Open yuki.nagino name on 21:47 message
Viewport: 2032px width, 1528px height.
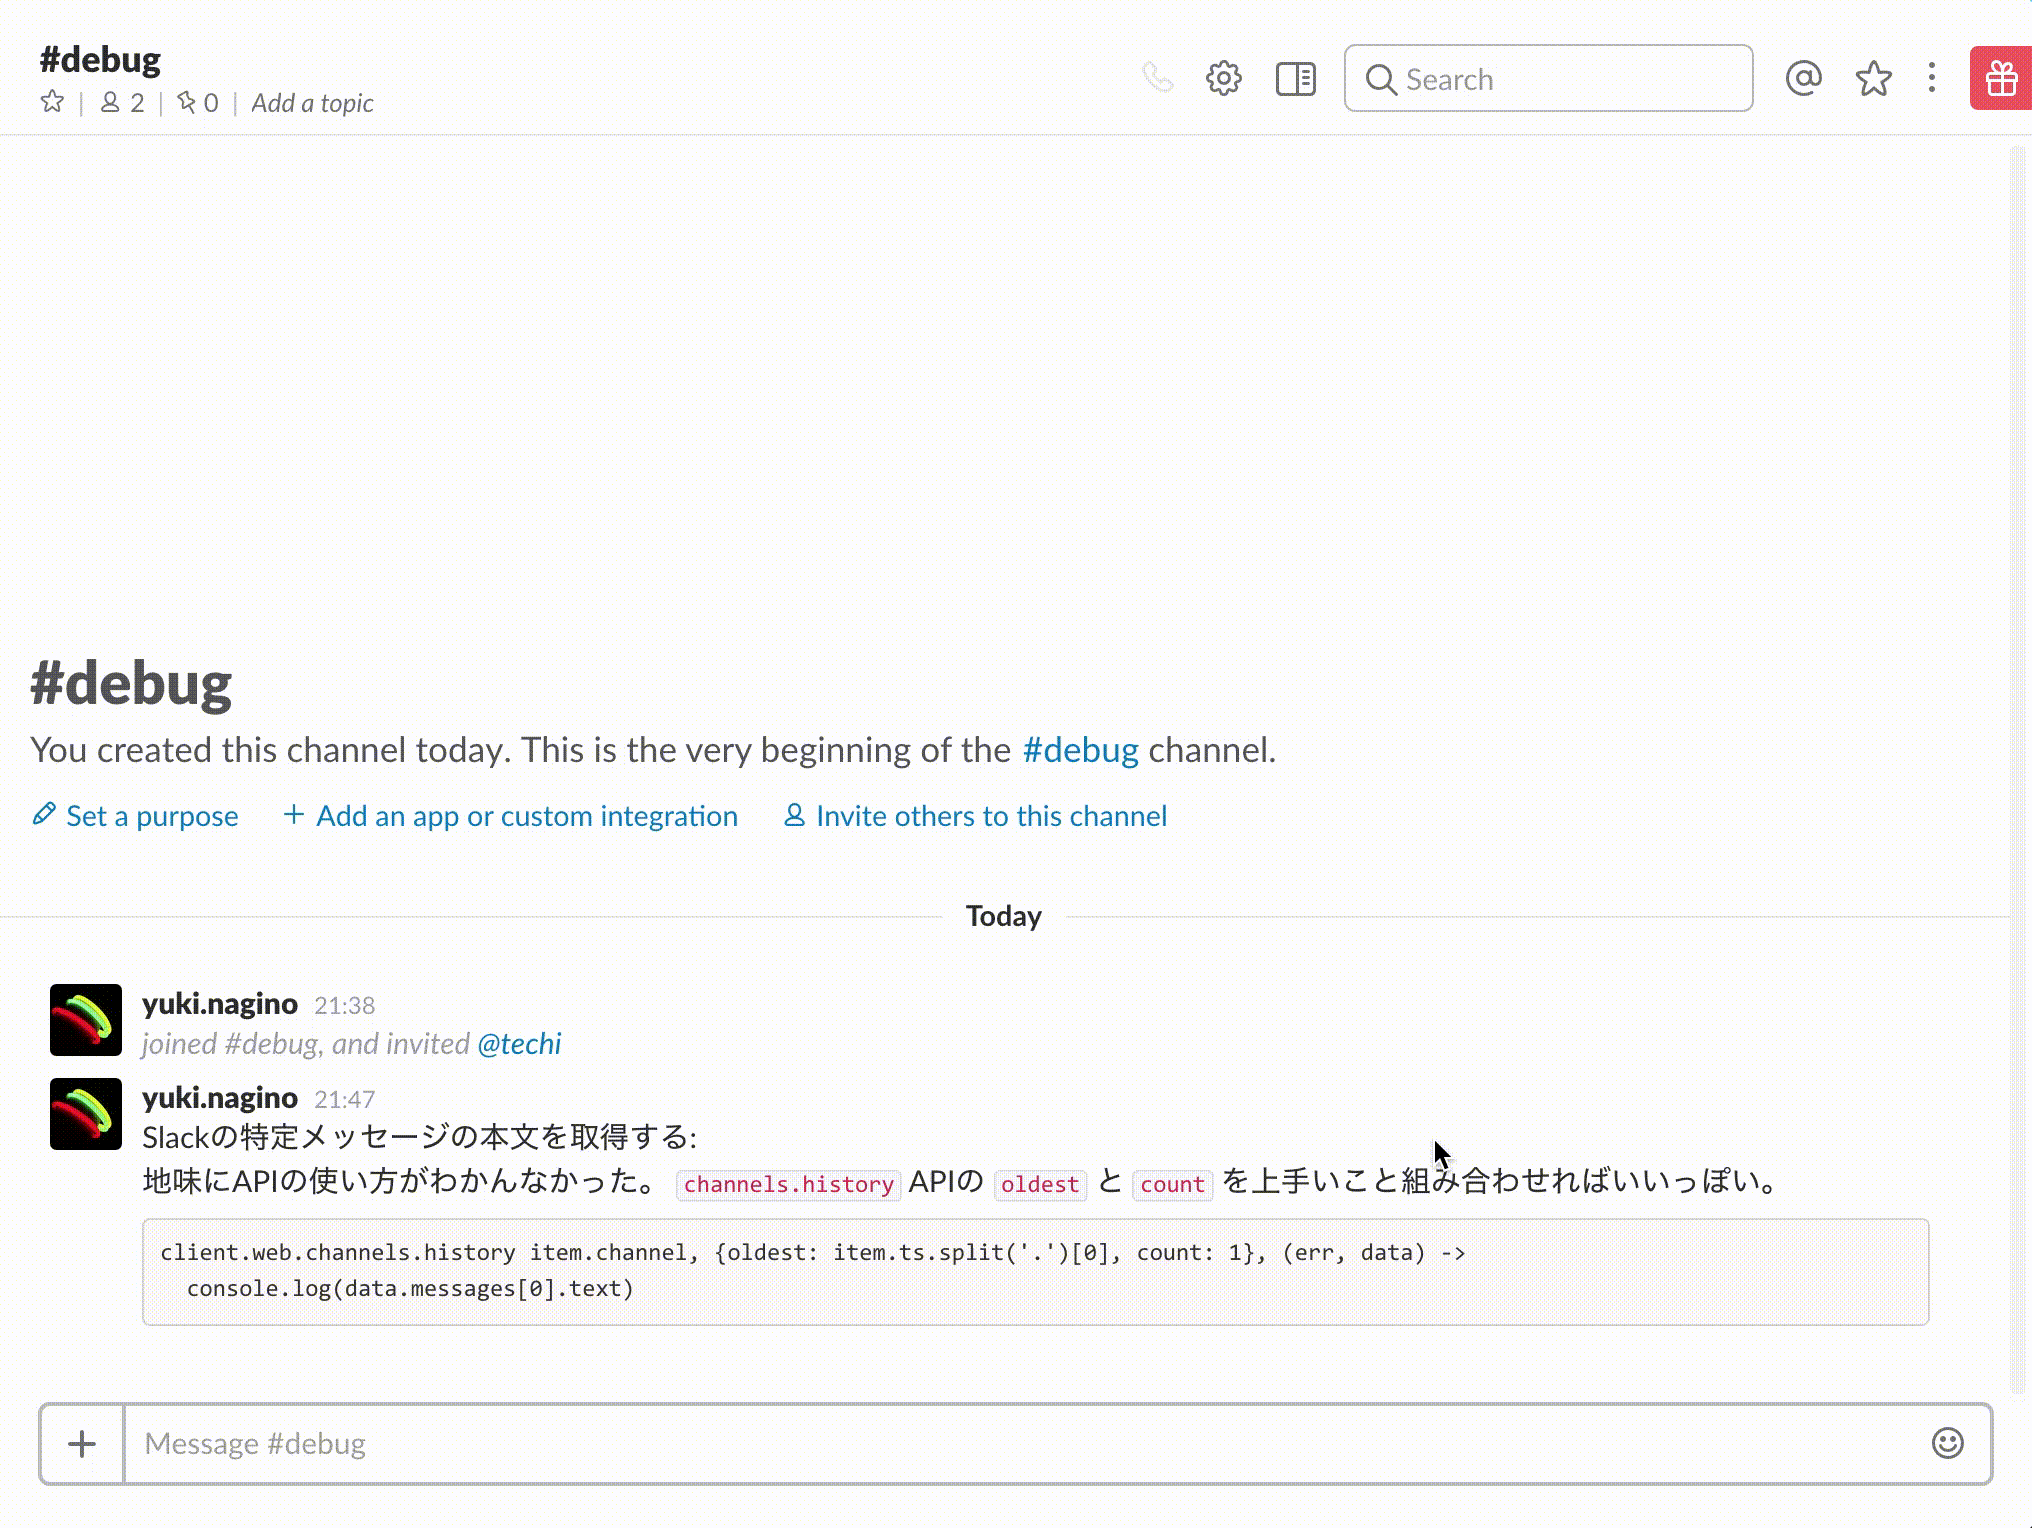[x=220, y=1098]
